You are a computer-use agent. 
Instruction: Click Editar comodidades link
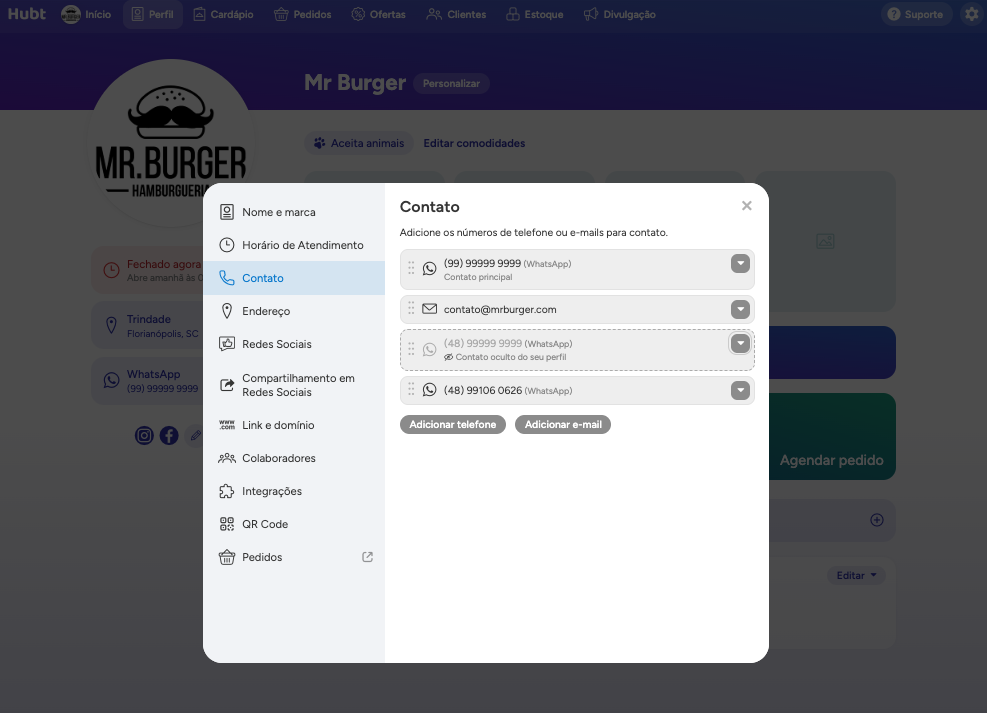(474, 143)
